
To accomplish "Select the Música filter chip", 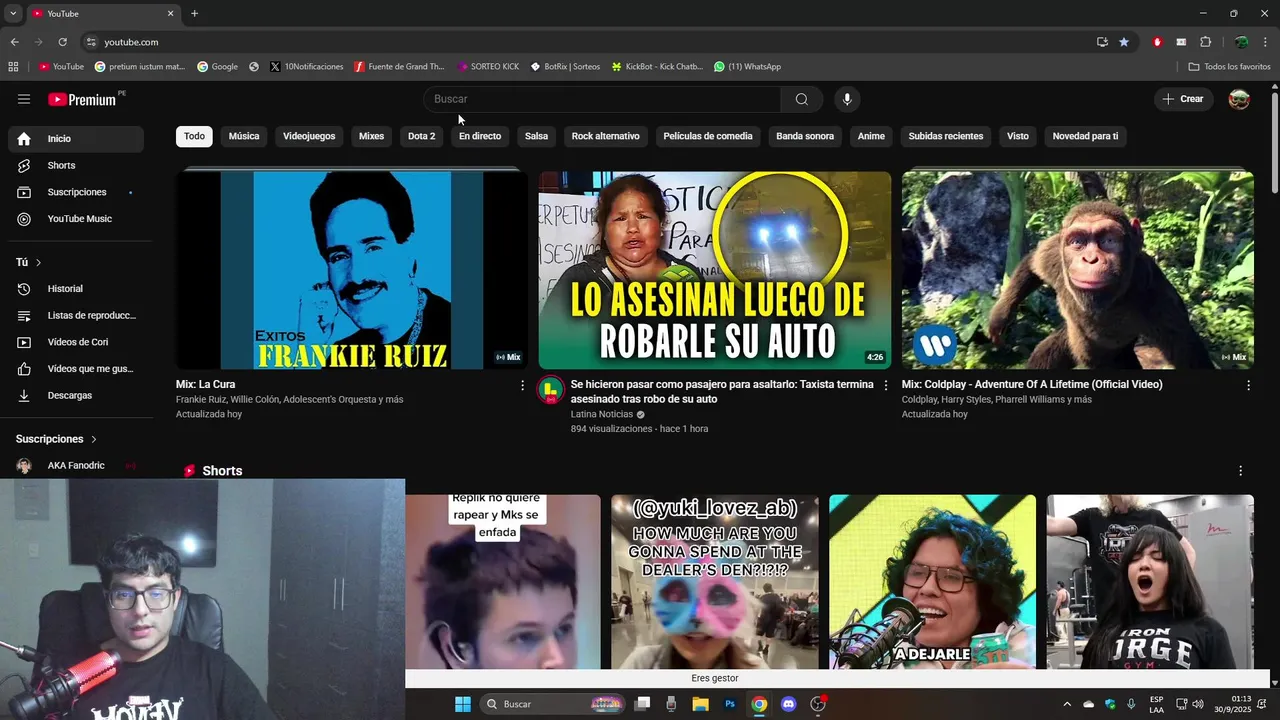I will [244, 136].
